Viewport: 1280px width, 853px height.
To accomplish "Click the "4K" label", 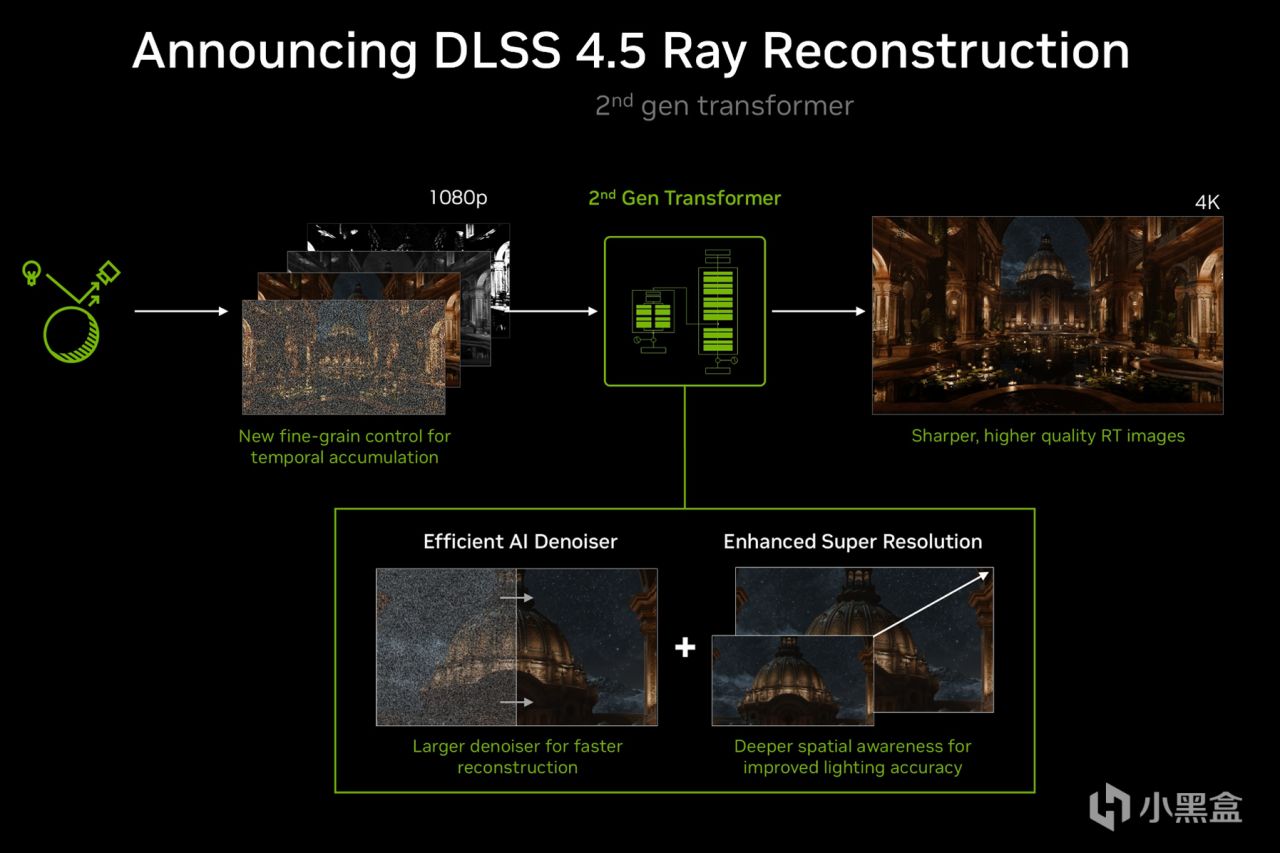I will point(1208,203).
